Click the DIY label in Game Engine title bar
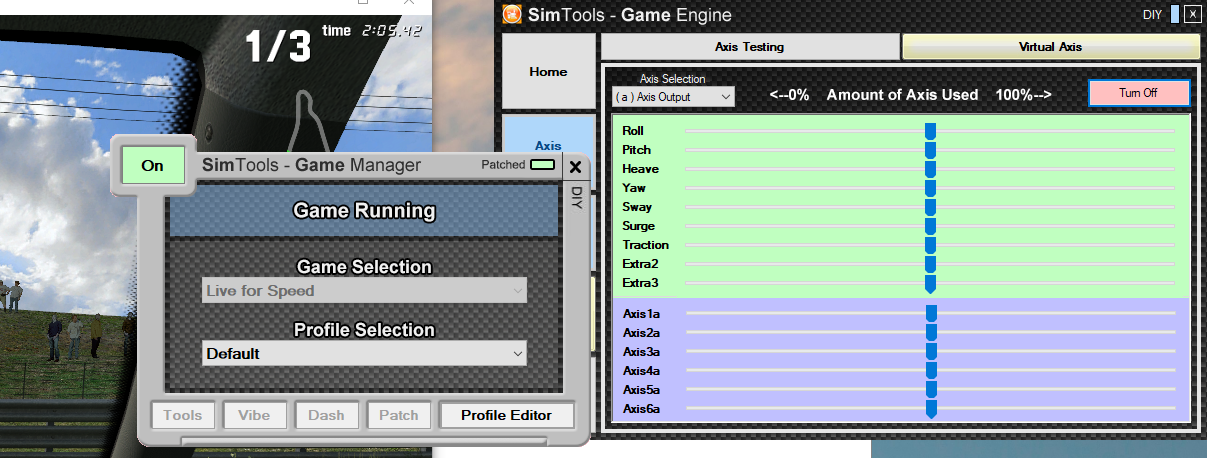The image size is (1207, 458). 1152,15
